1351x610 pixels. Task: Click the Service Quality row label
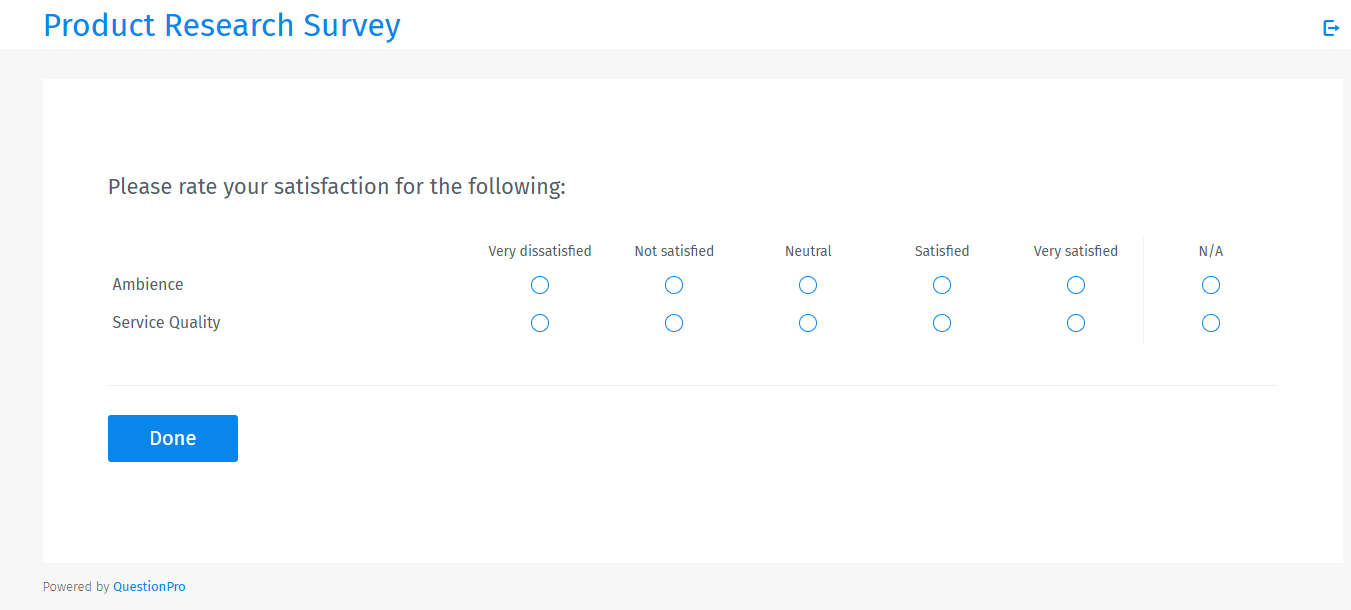point(166,322)
